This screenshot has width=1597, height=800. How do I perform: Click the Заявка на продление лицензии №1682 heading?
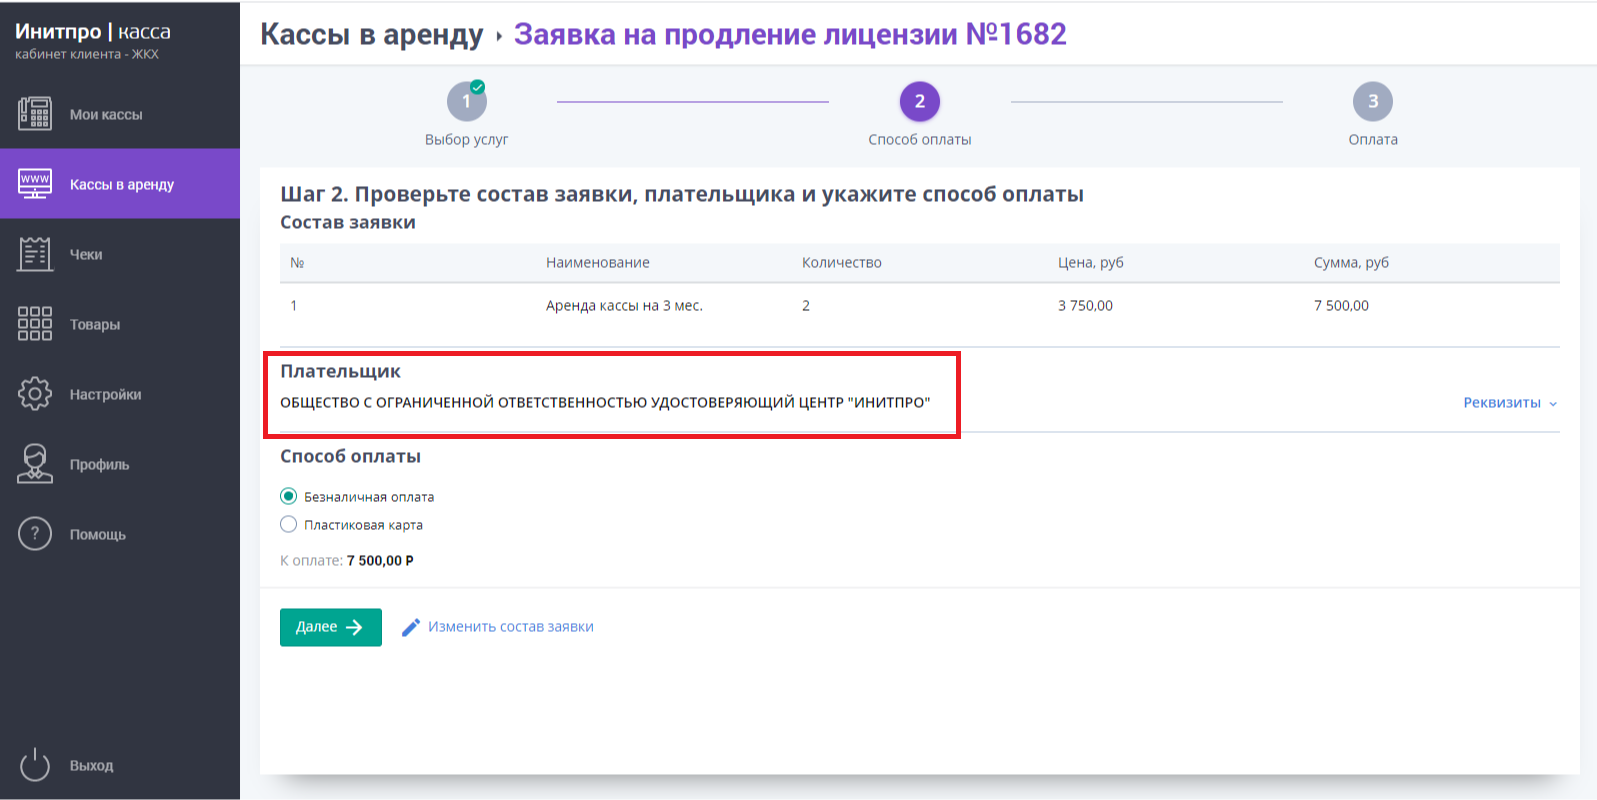point(790,34)
